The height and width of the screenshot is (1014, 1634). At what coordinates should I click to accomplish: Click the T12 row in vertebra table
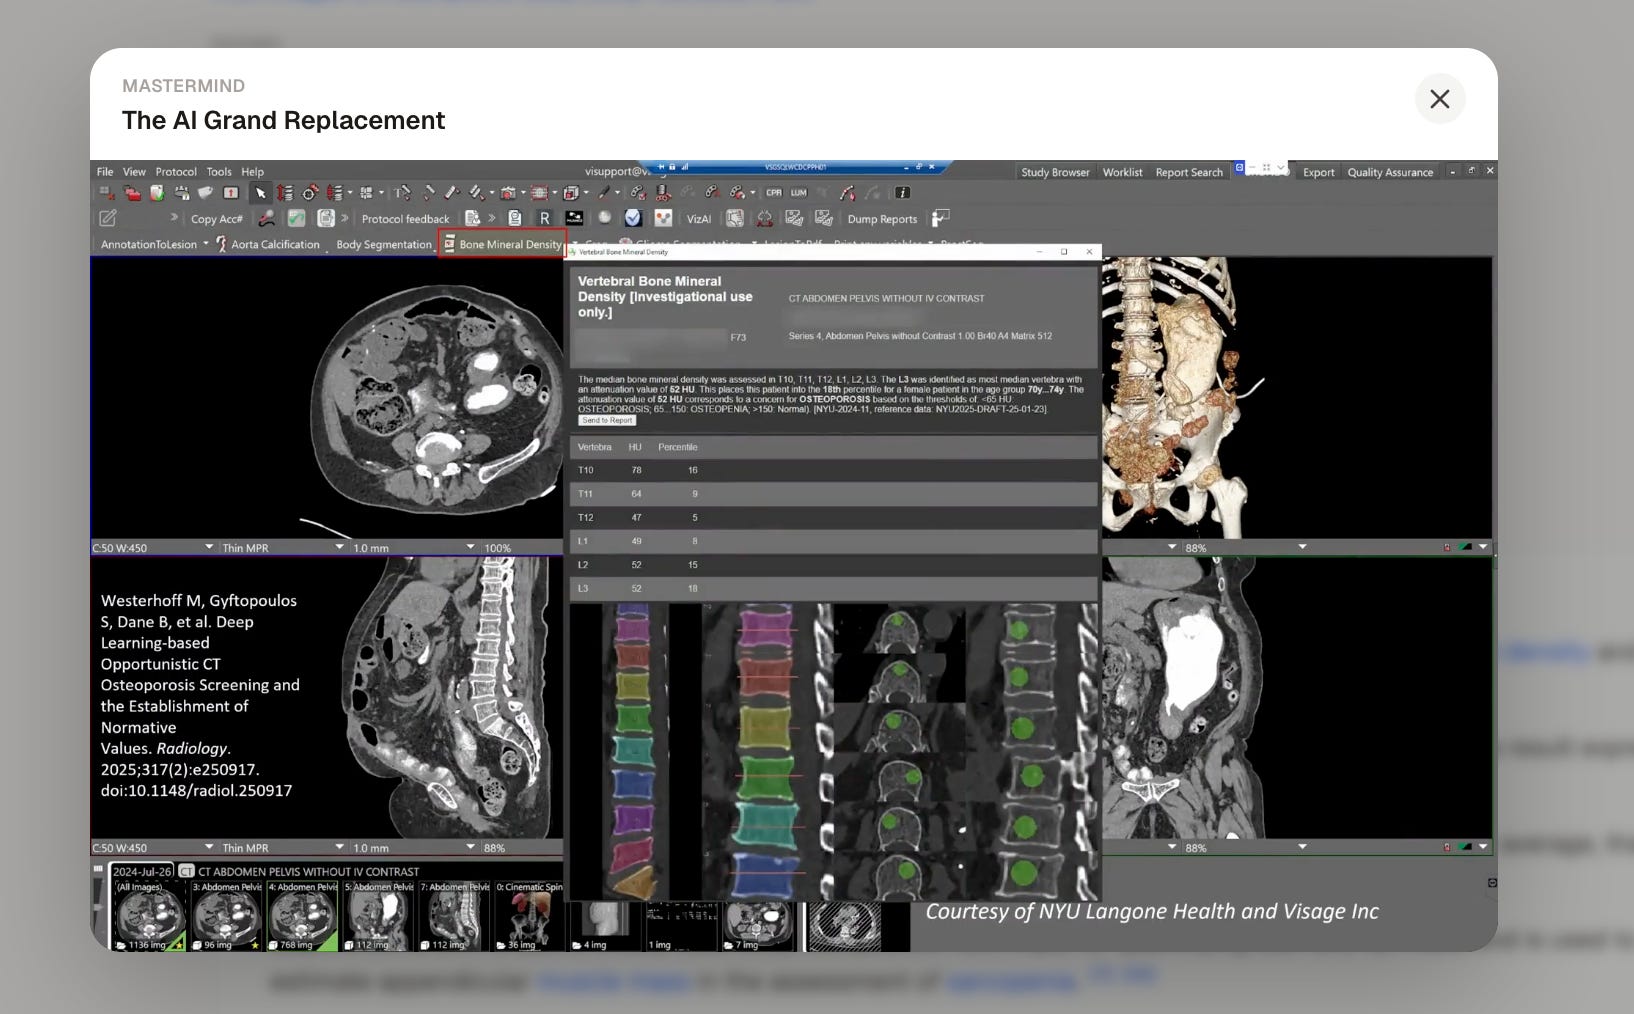[834, 517]
